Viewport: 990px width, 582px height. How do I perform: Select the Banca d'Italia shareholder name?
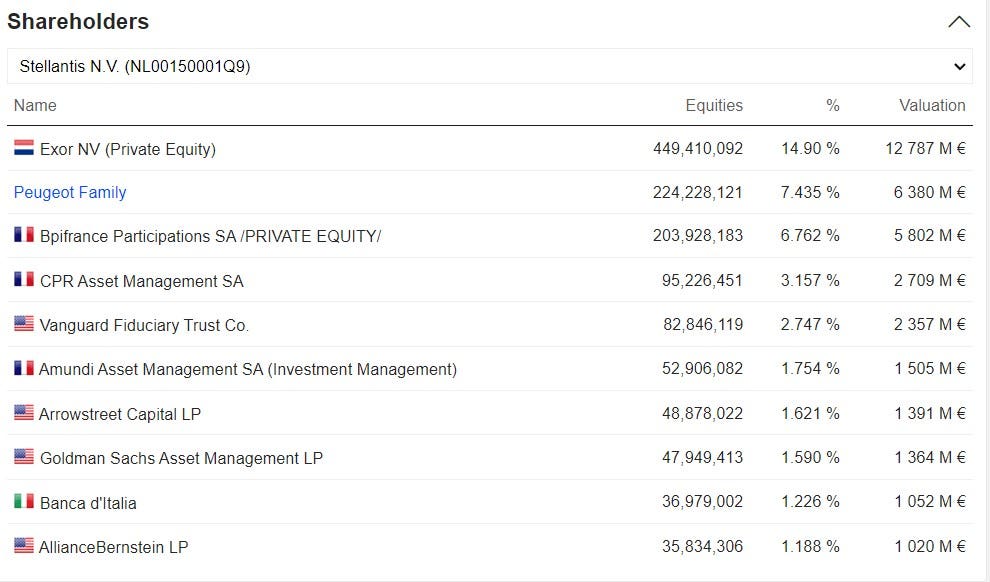88,503
